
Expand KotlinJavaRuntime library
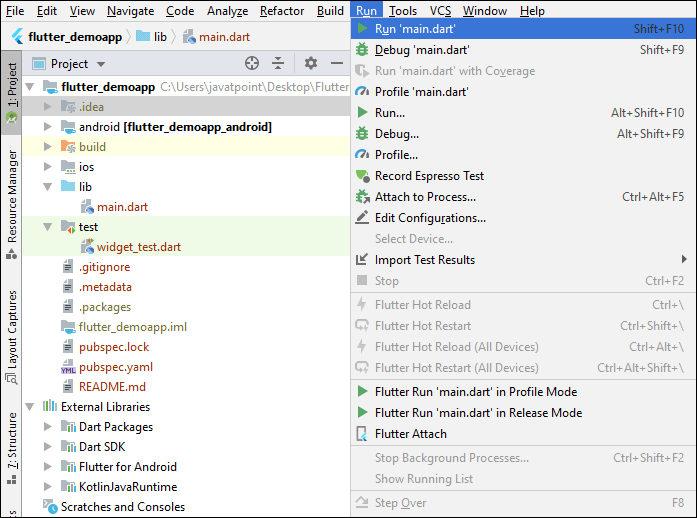tap(48, 486)
